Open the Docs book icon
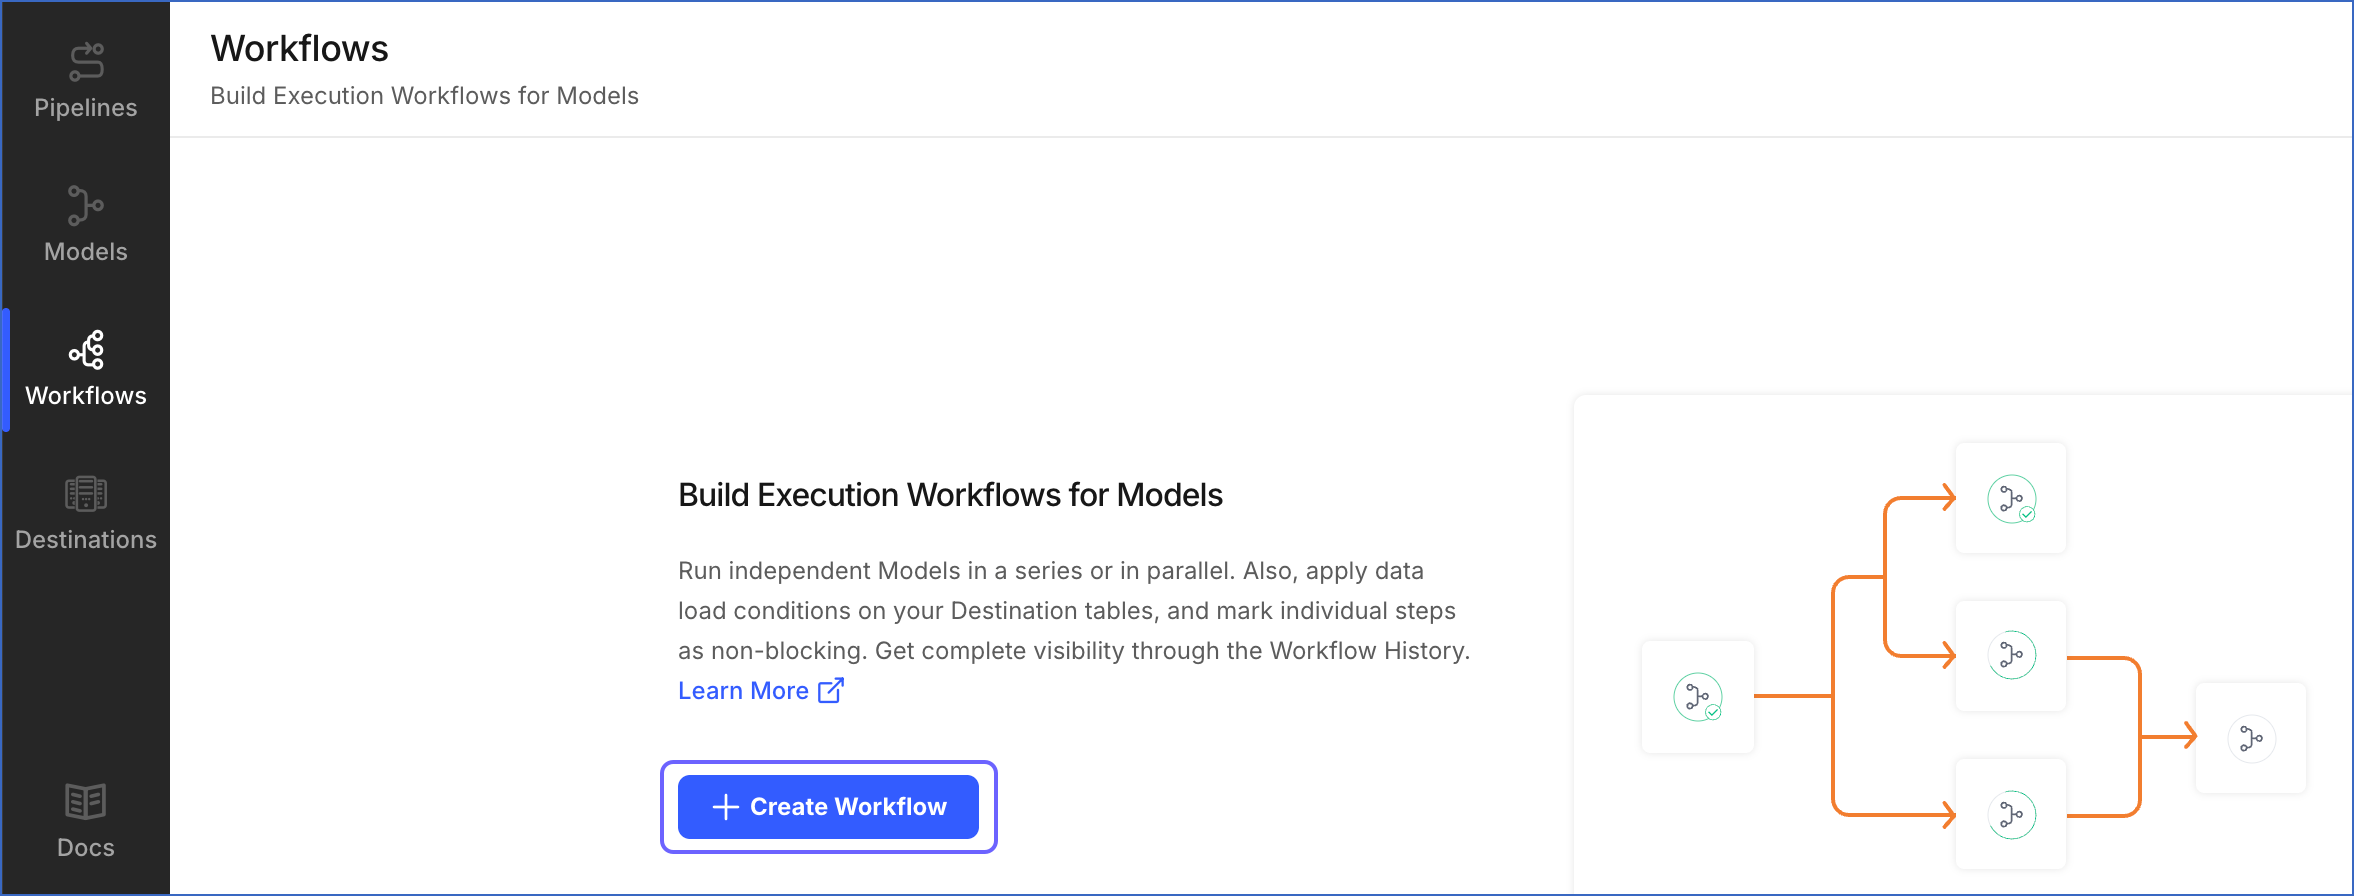This screenshot has width=2354, height=896. pyautogui.click(x=85, y=800)
